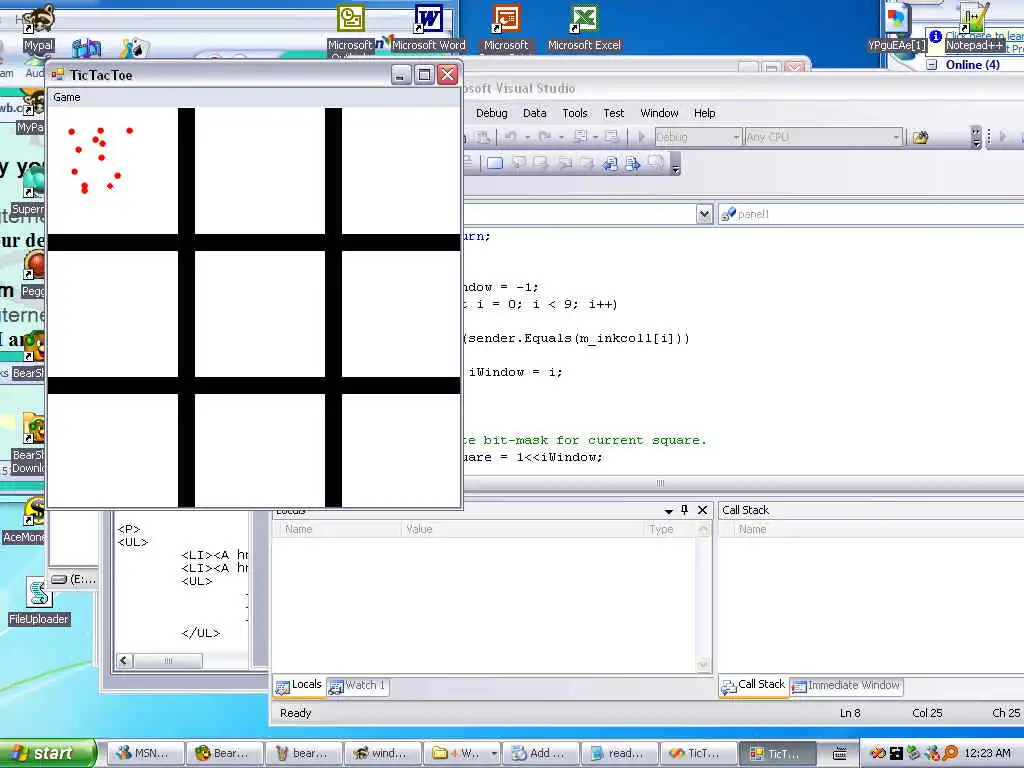
Task: Open the class navigation dropdown arrow
Action: coord(703,214)
